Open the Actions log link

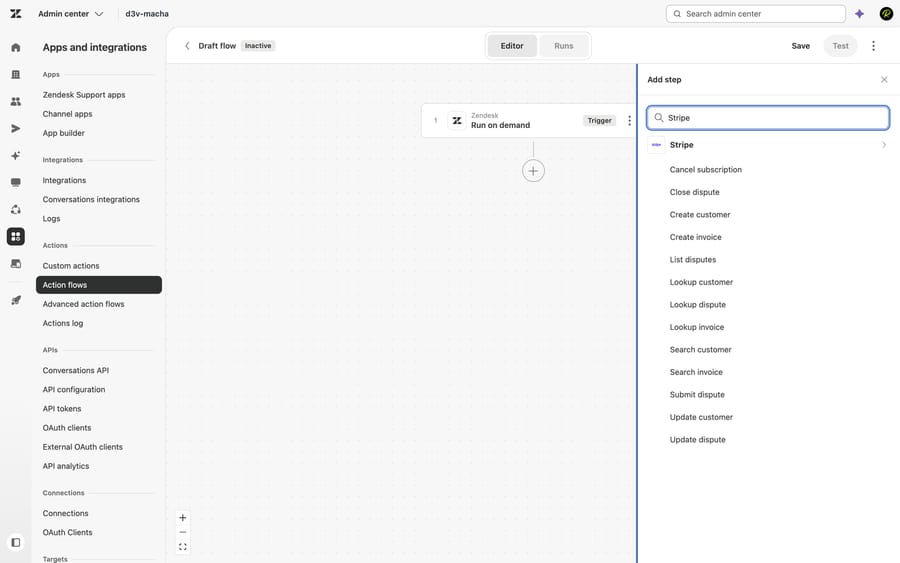pos(63,323)
